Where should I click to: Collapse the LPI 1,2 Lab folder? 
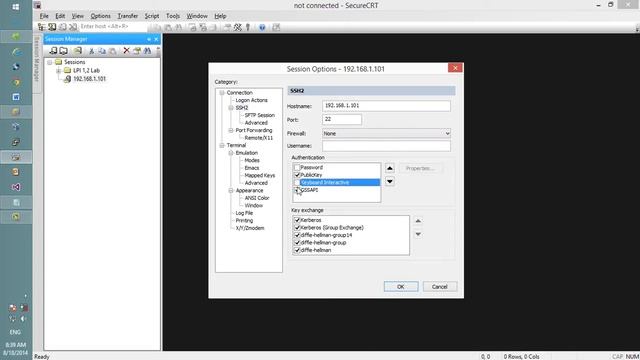pyautogui.click(x=58, y=70)
